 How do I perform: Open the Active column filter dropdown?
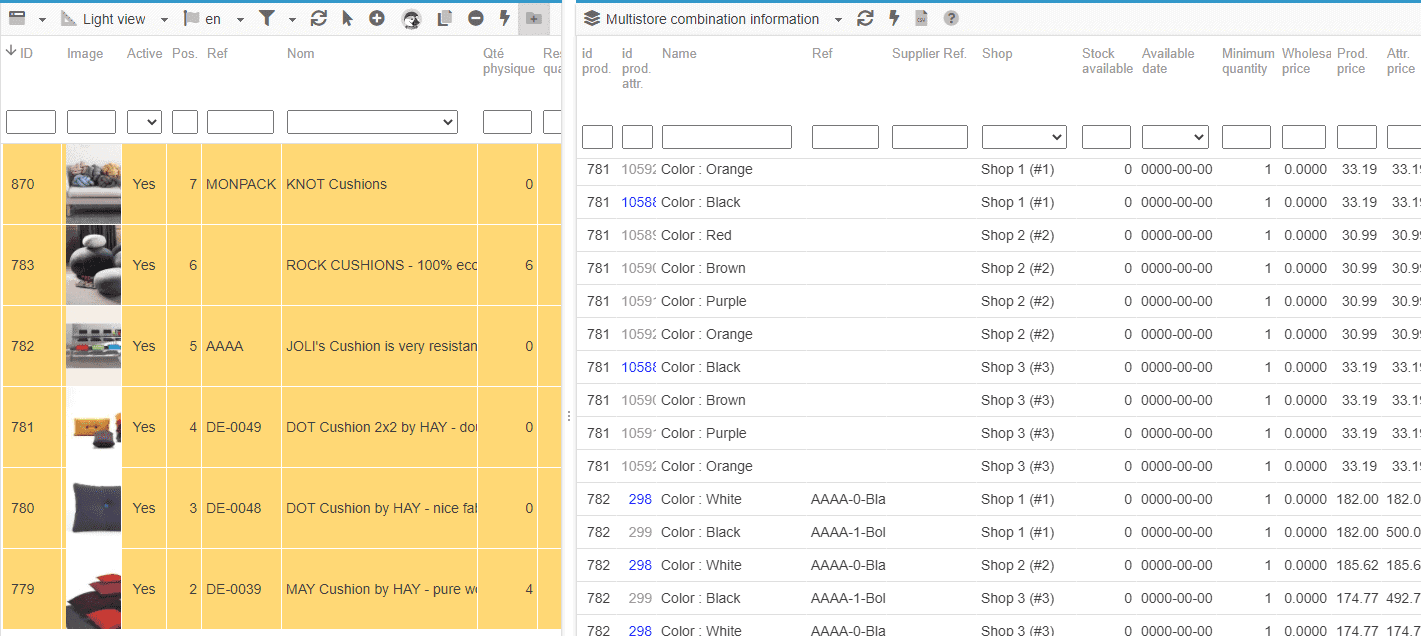point(144,122)
